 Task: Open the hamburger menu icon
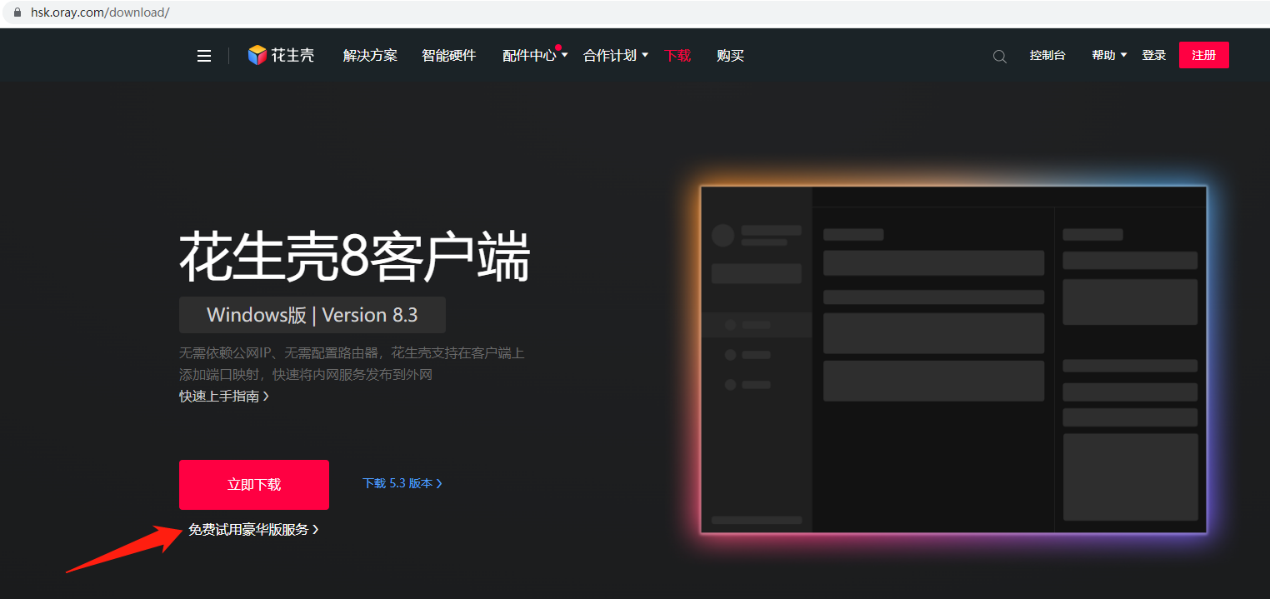point(204,56)
